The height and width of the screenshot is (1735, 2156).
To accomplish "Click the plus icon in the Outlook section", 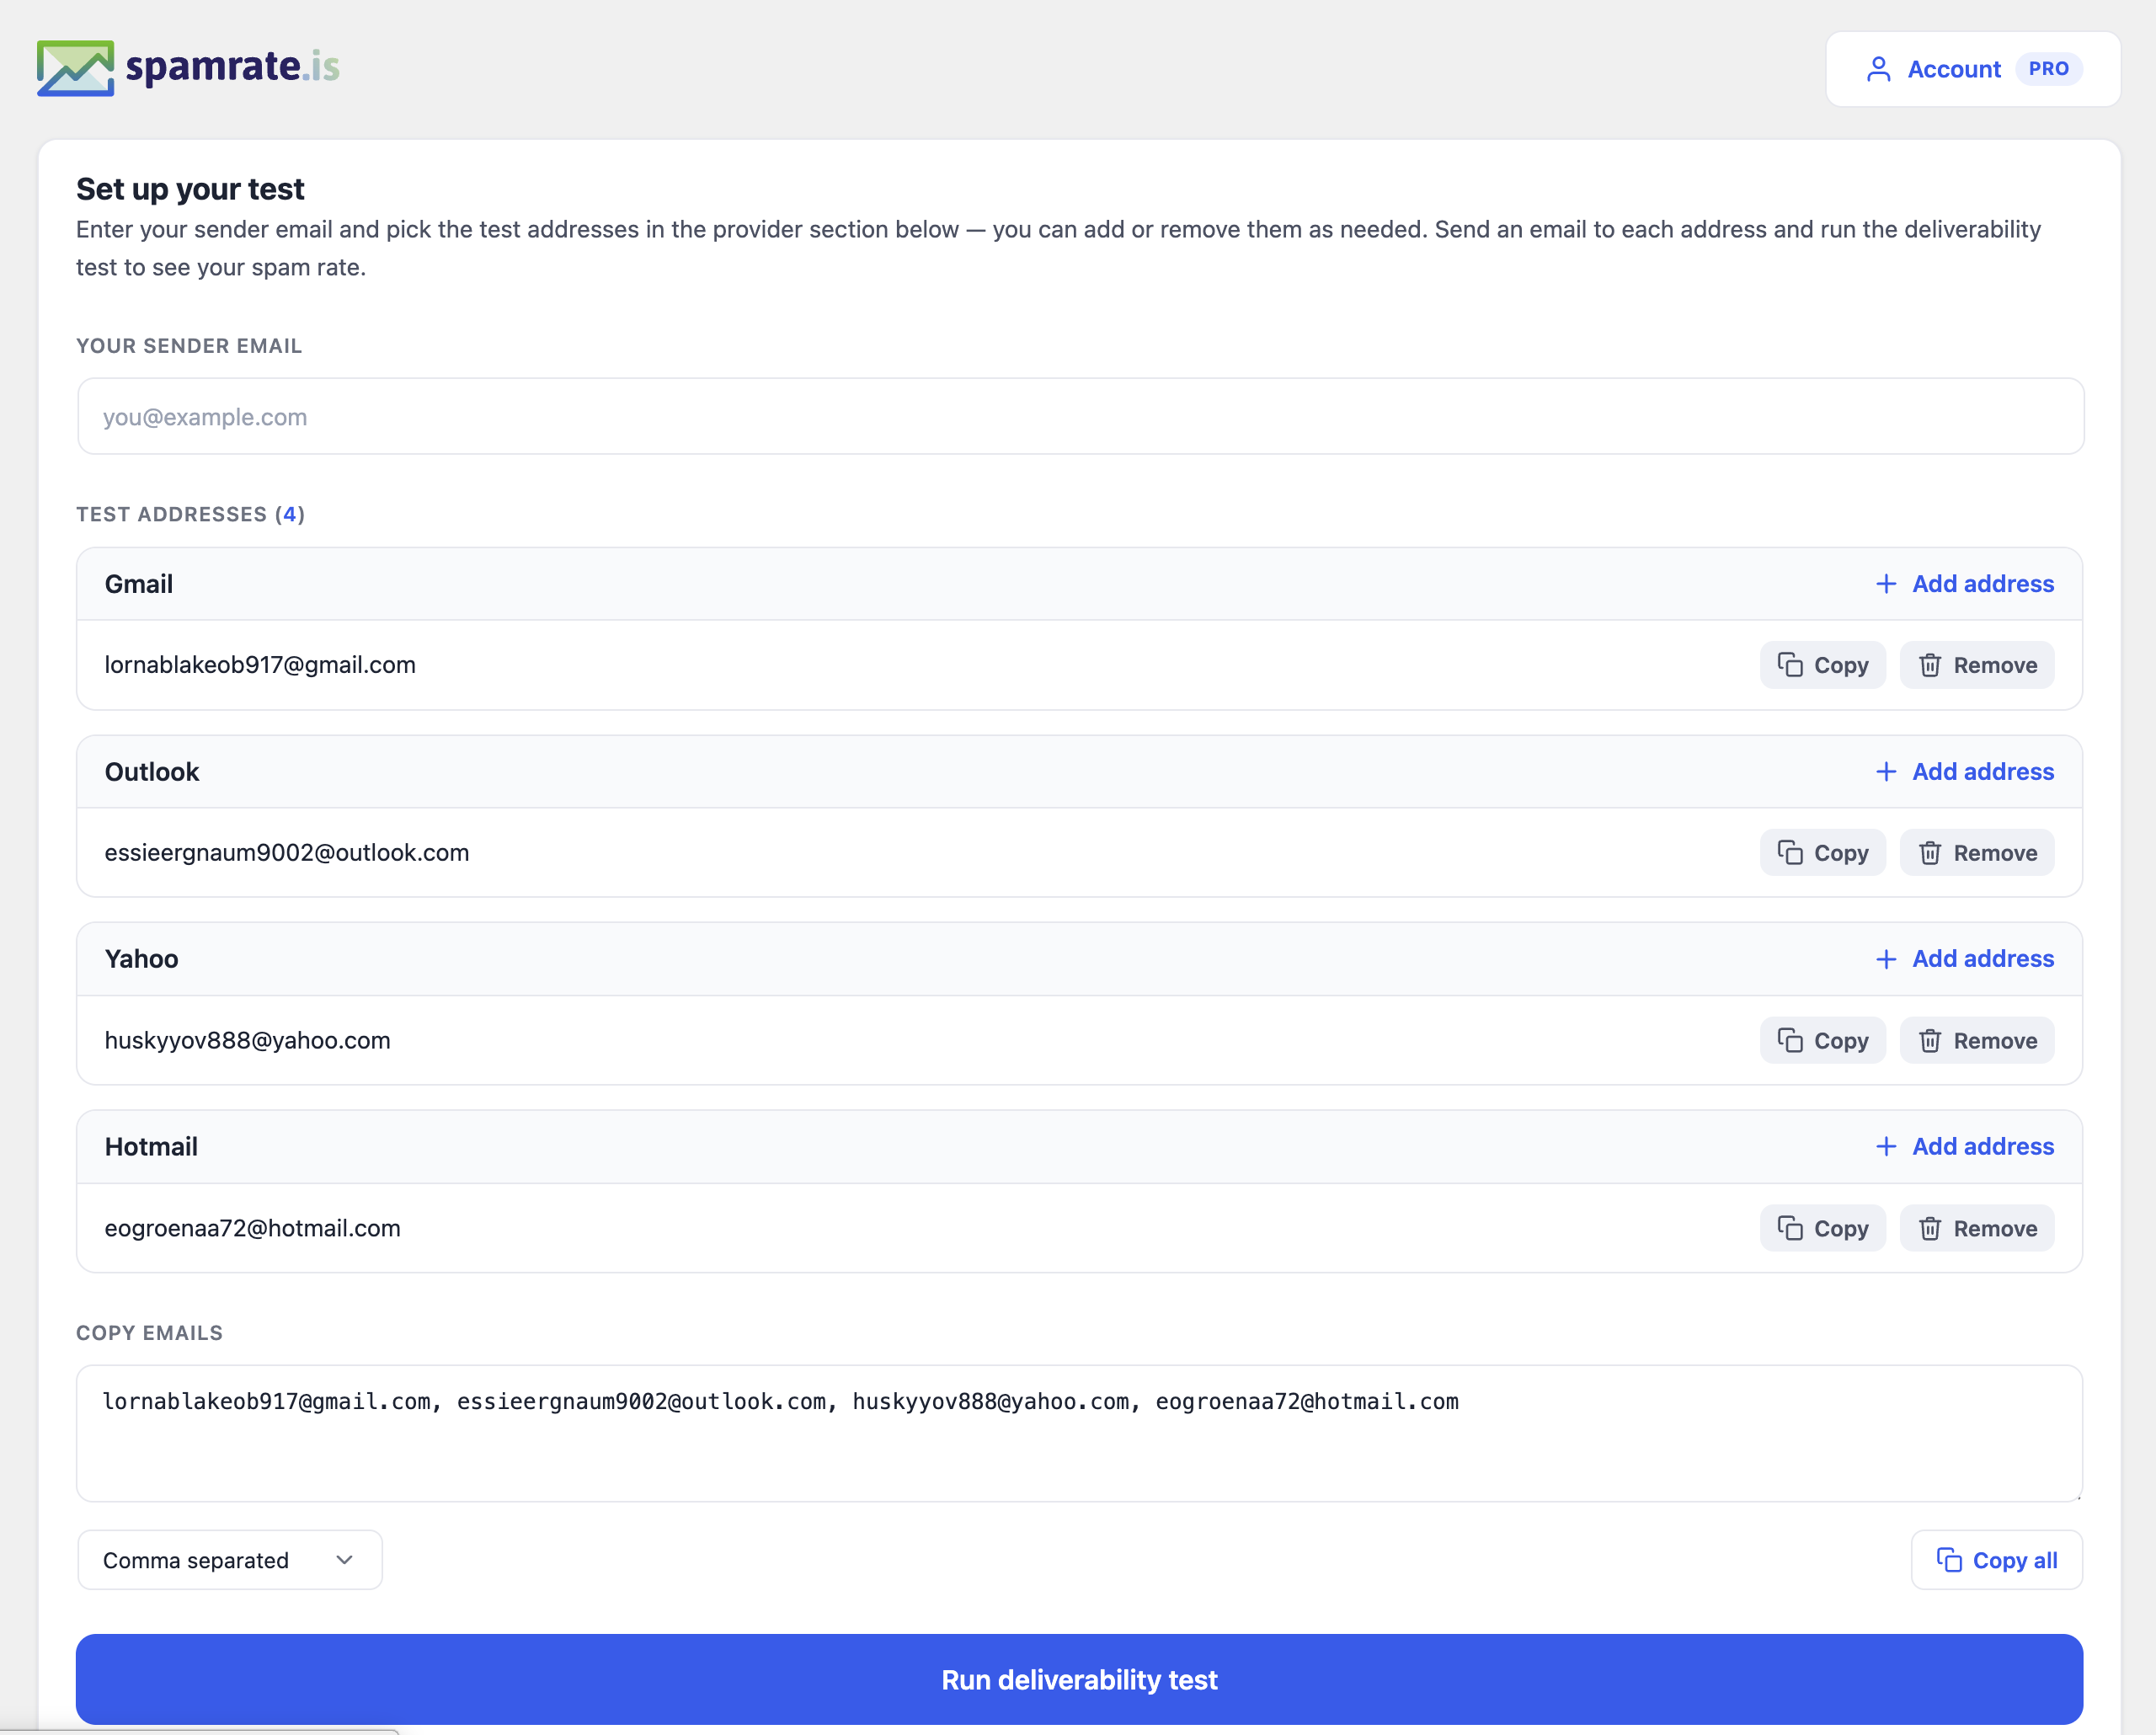I will (x=1886, y=772).
